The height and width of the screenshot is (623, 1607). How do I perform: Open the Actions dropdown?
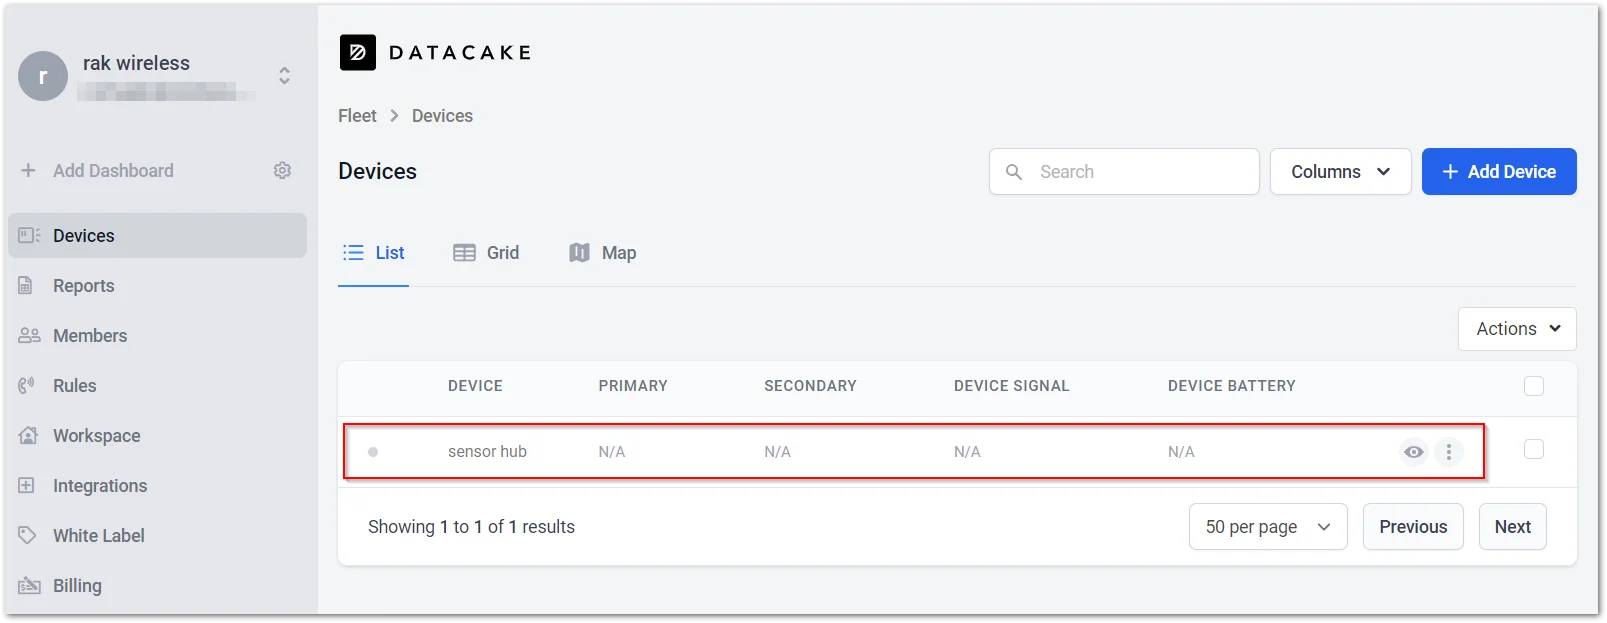(1517, 329)
